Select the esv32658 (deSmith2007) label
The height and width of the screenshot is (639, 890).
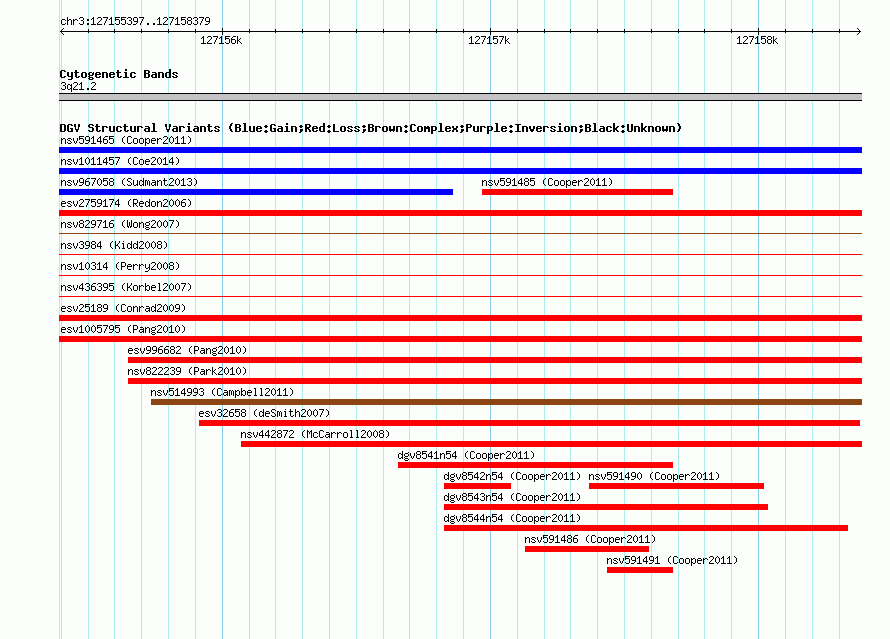click(x=264, y=413)
